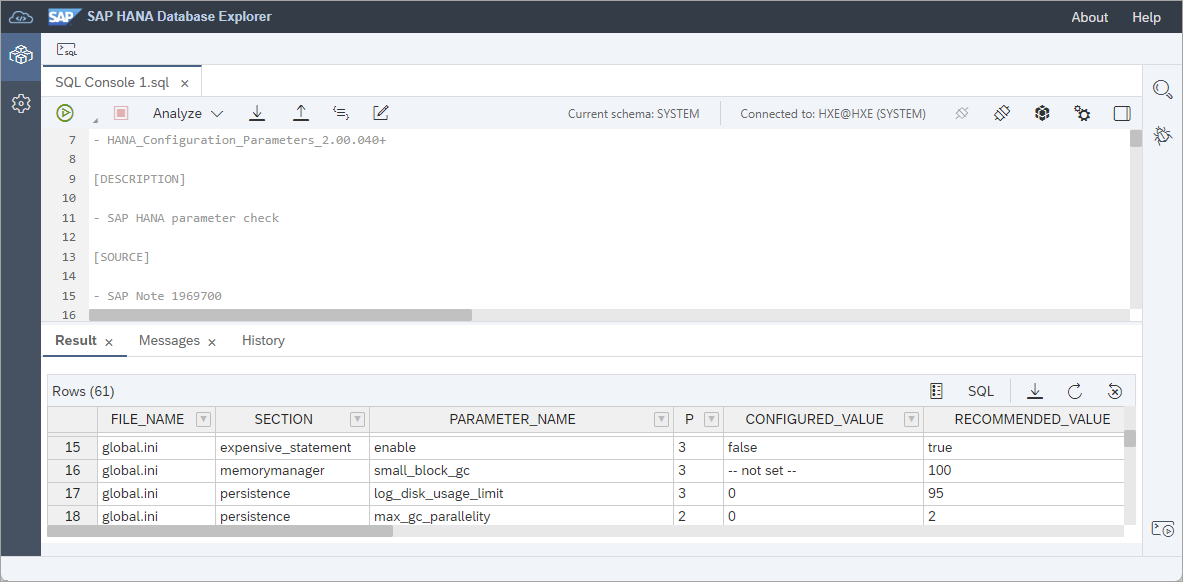Click the SQL button above results
Image resolution: width=1183 pixels, height=582 pixels.
(x=981, y=391)
